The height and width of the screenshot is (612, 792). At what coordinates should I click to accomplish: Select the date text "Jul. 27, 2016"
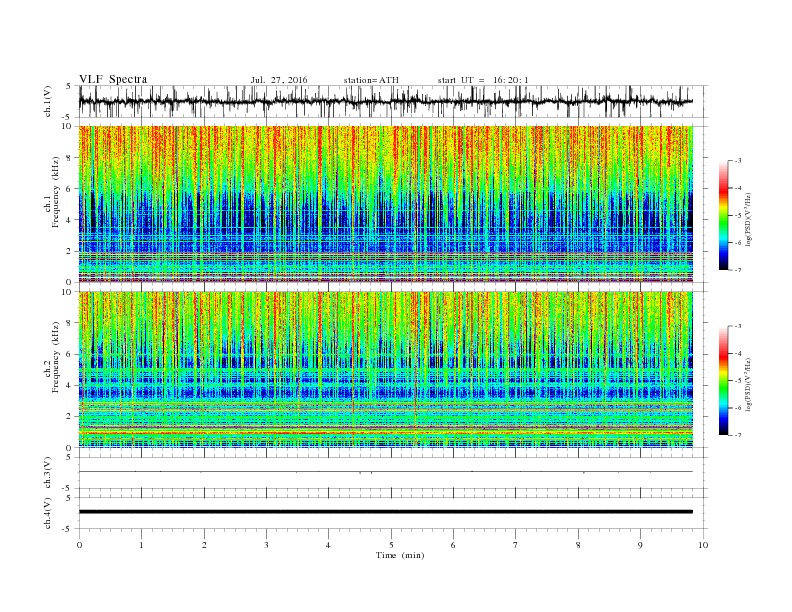click(279, 80)
